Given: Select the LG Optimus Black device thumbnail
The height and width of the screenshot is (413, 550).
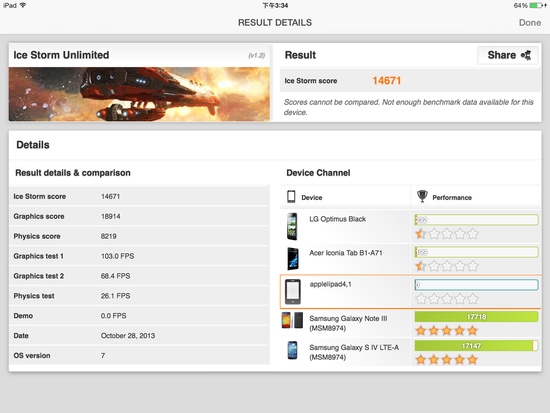Looking at the screenshot, I should point(292,226).
